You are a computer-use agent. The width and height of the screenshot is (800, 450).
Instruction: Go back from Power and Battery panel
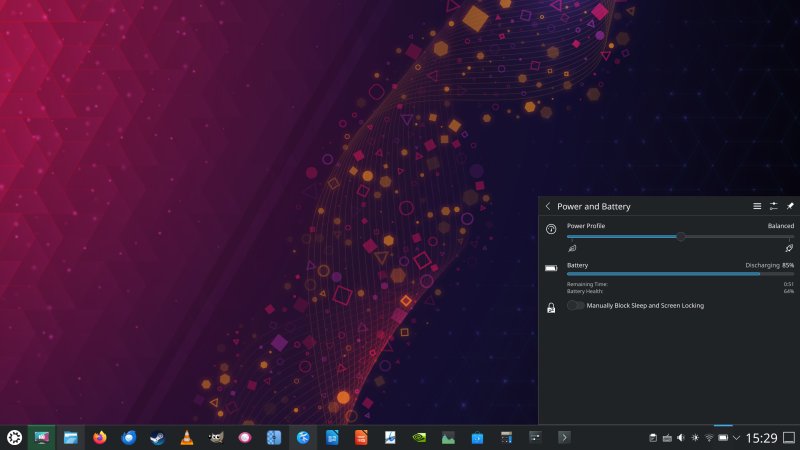coord(548,206)
